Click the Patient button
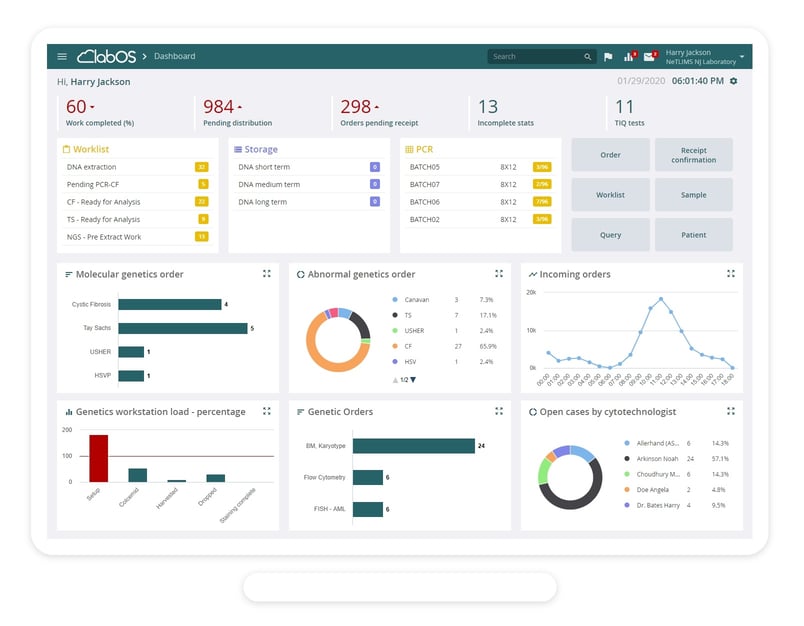Screen dimensions: 804x626 [x=693, y=235]
